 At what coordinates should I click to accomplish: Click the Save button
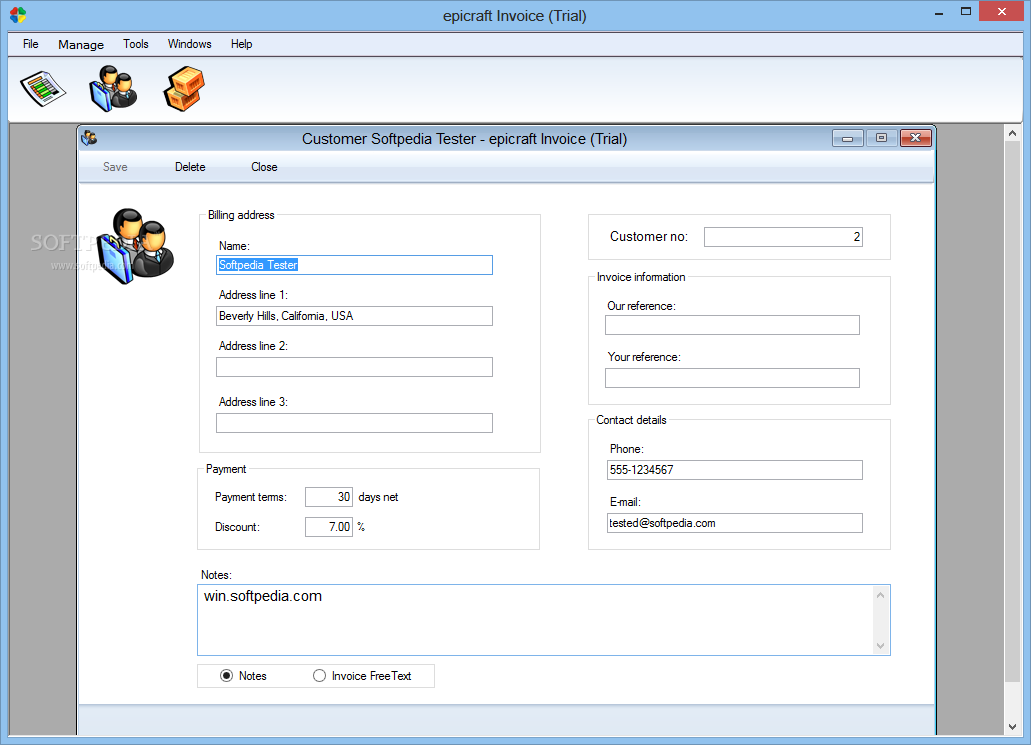coord(115,167)
